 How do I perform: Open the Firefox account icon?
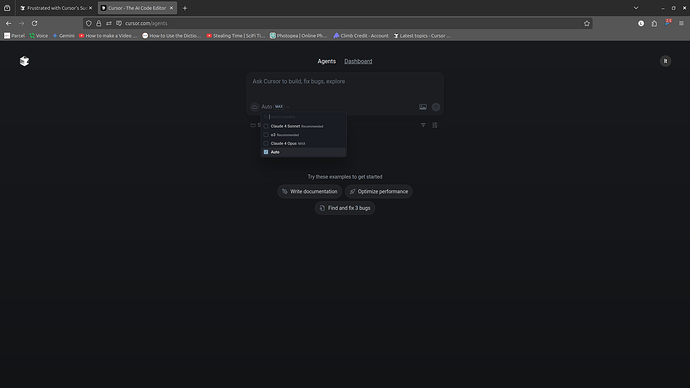point(641,23)
